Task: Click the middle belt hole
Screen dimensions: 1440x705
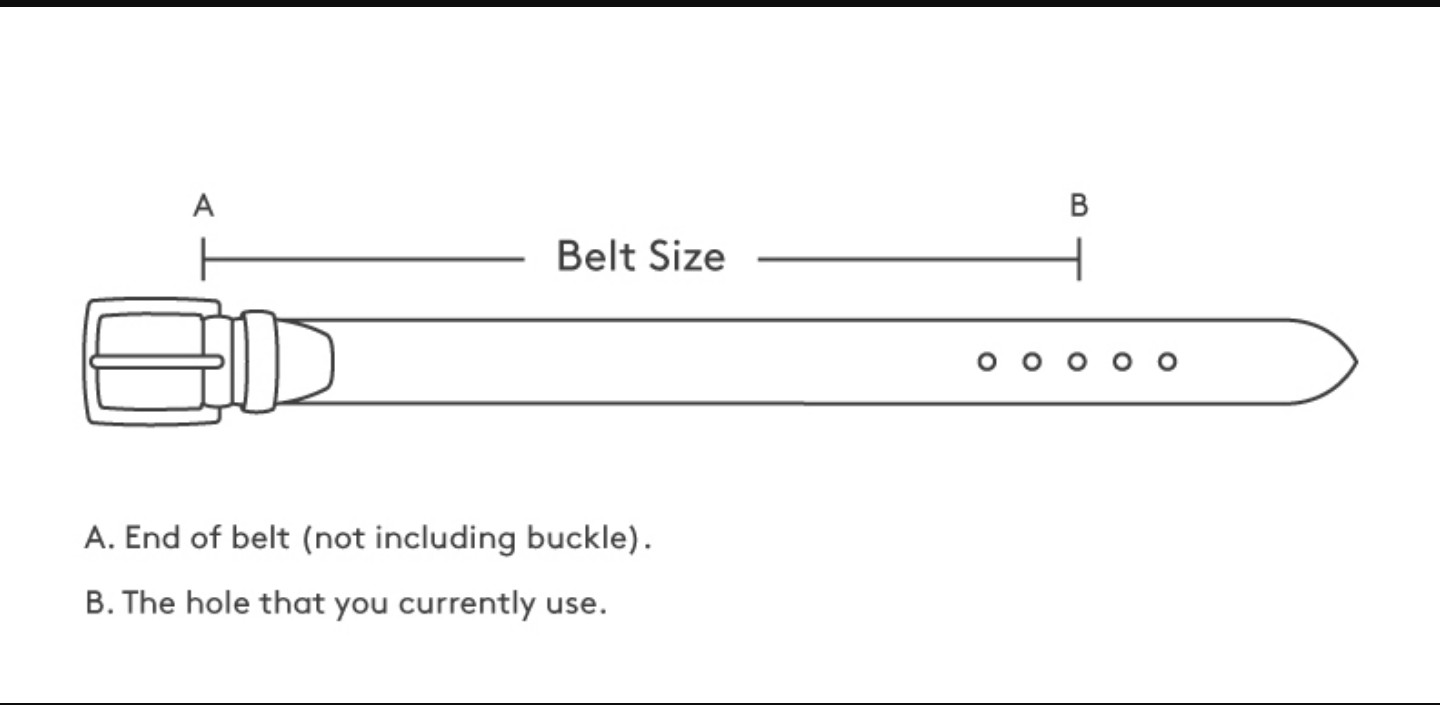Action: click(x=1077, y=361)
